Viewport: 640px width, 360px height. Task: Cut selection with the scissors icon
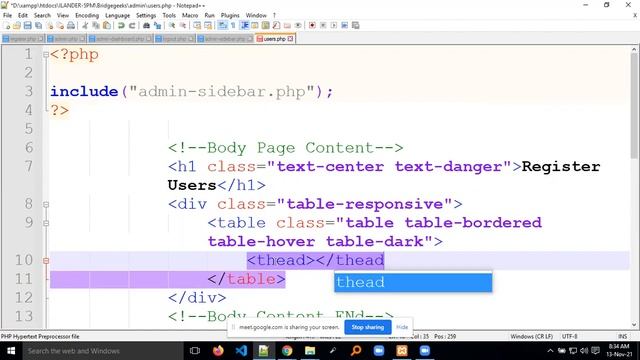point(85,25)
